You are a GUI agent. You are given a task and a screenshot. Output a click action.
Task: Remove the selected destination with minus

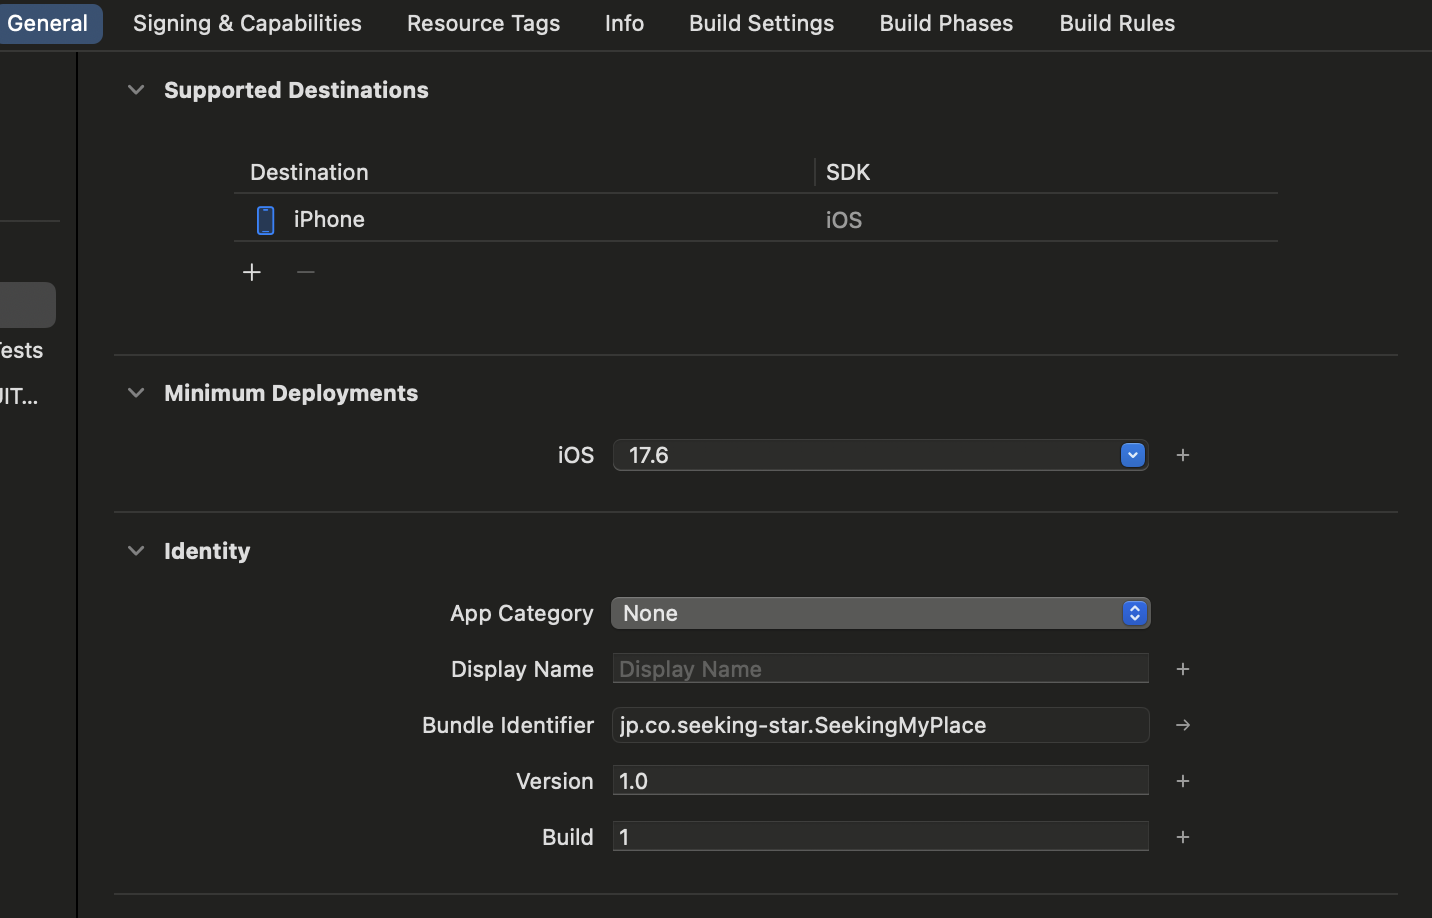point(306,272)
